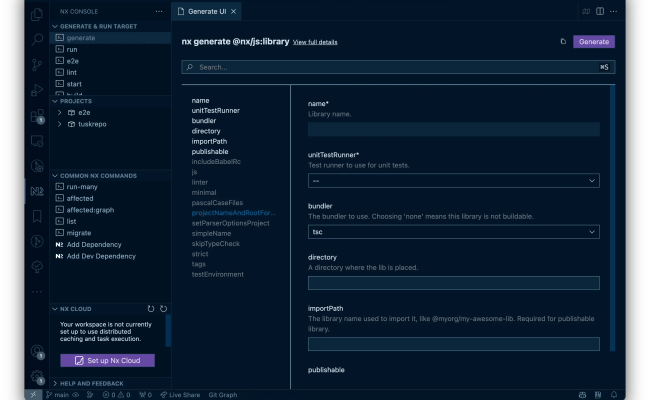Click the Generate button
Image resolution: width=650 pixels, height=400 pixels.
(594, 41)
